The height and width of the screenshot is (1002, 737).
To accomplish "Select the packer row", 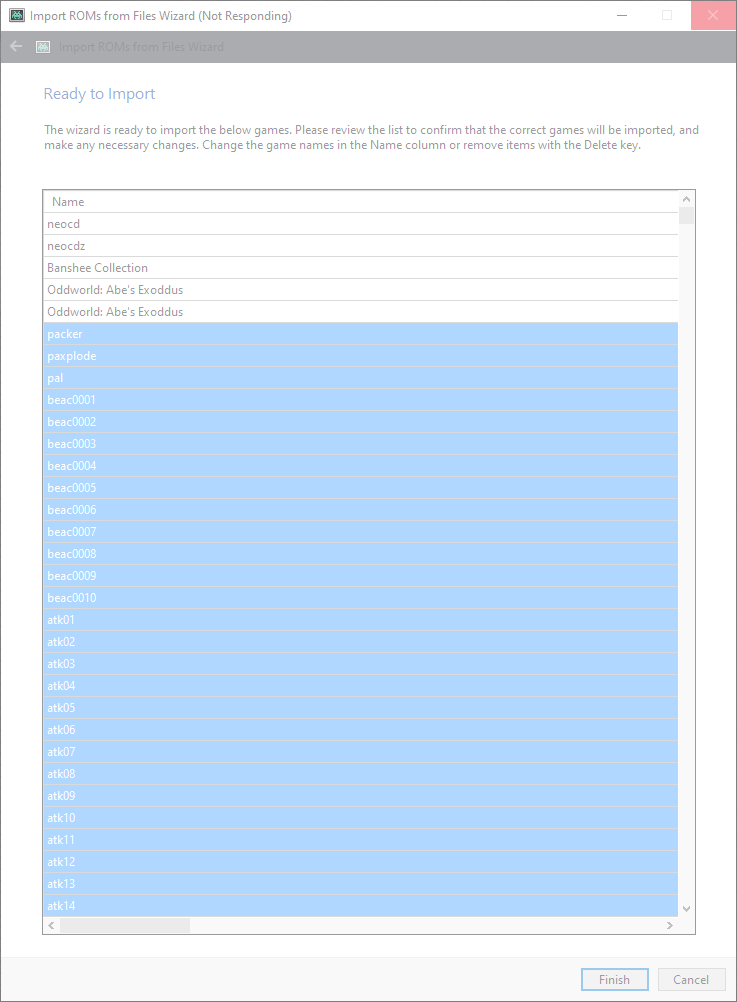I will (361, 334).
